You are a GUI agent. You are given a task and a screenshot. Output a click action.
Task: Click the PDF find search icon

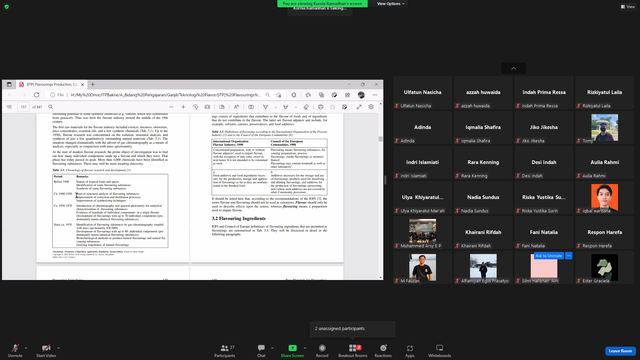[x=51, y=107]
